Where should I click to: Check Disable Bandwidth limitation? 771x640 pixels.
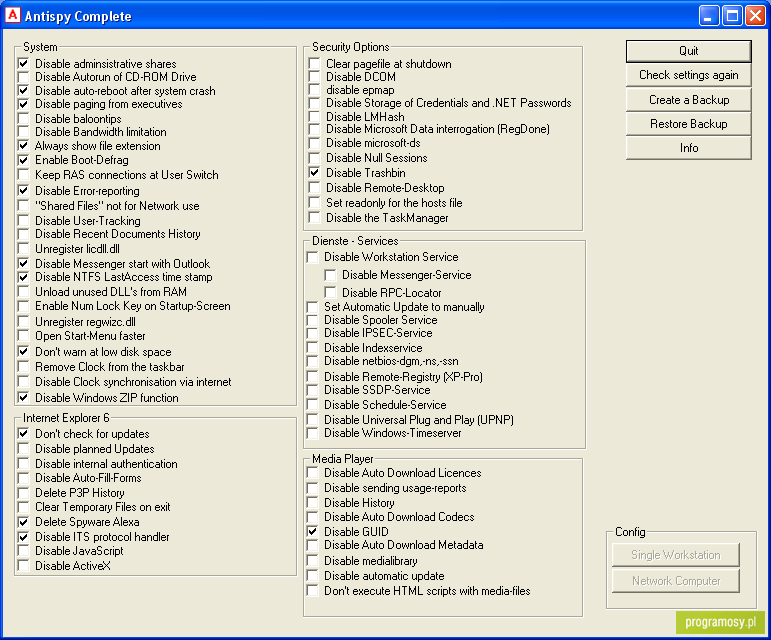click(x=23, y=132)
